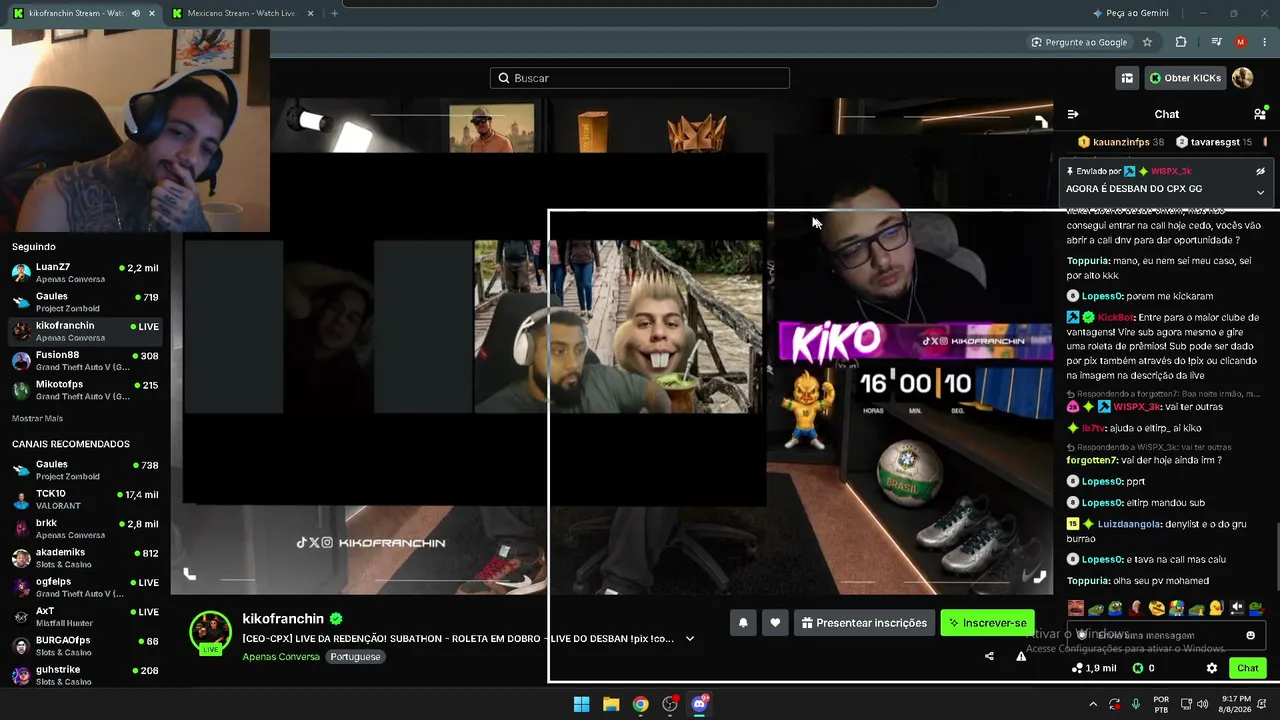Expand the pinned message chevron
1280x720 pixels.
coord(1260,192)
